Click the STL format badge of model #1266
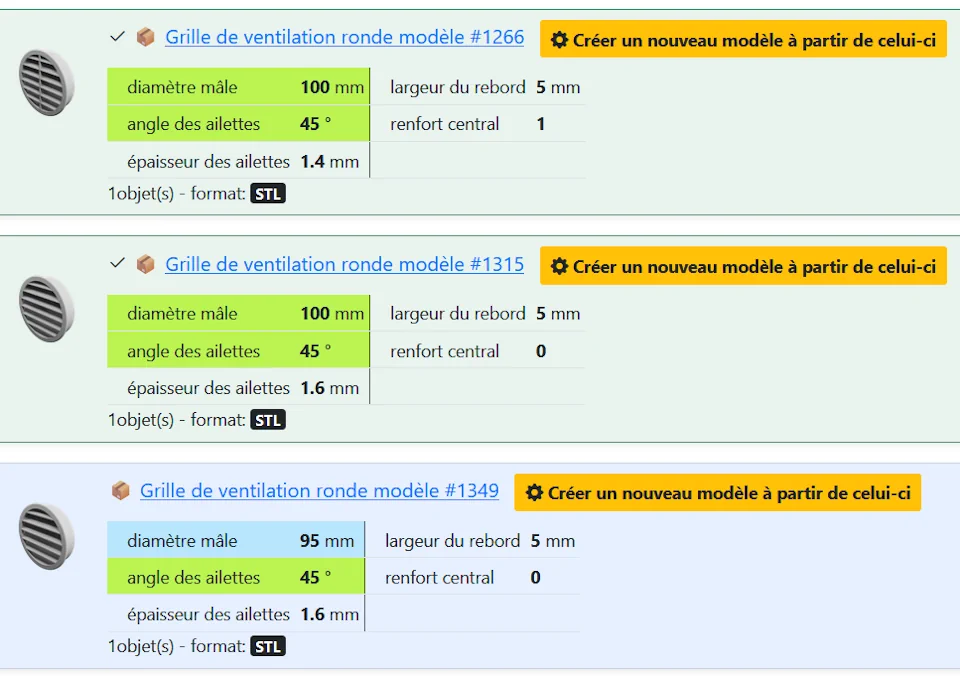Image resolution: width=960 pixels, height=680 pixels. [268, 194]
